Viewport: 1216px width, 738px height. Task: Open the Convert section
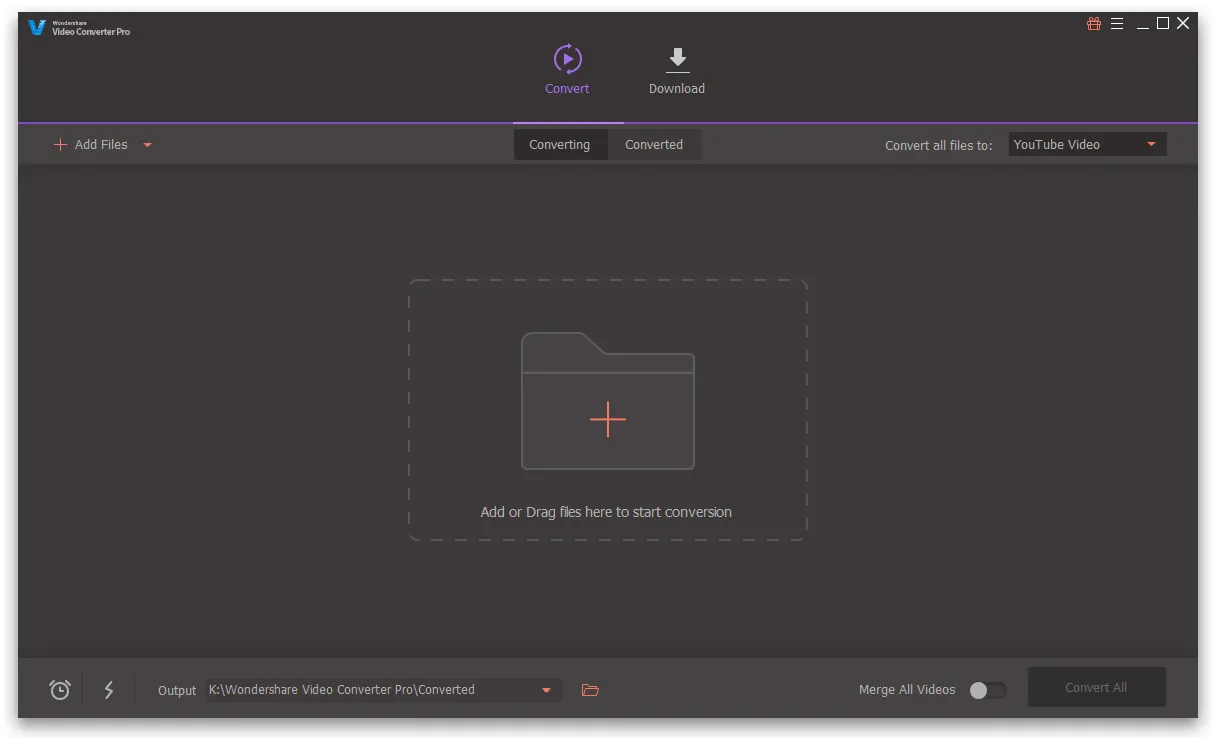pos(567,69)
